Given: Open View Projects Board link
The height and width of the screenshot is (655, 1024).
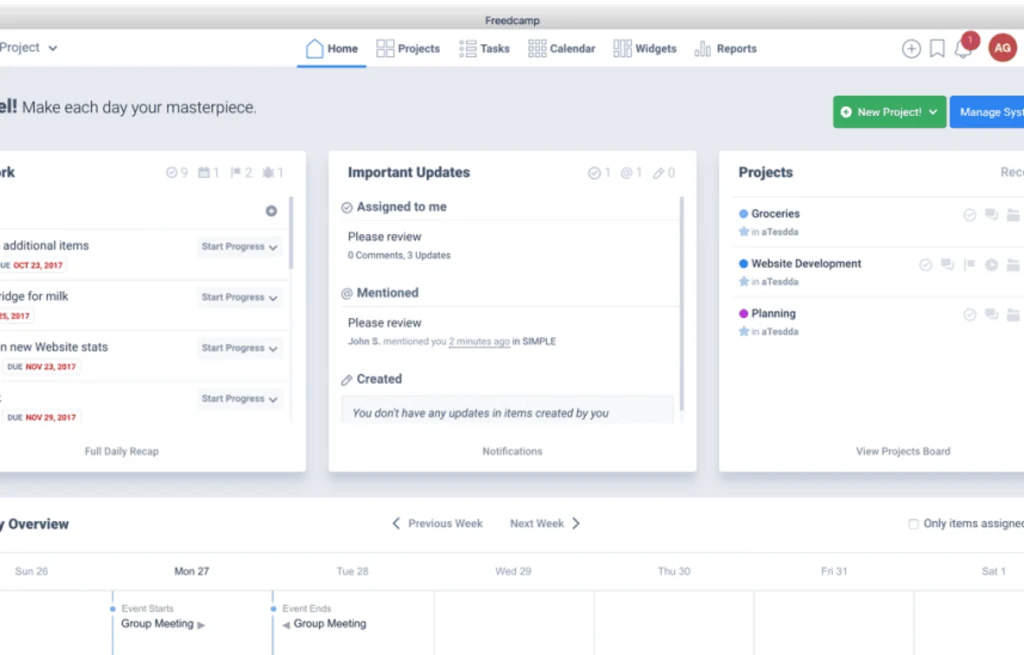Looking at the screenshot, I should pyautogui.click(x=903, y=451).
